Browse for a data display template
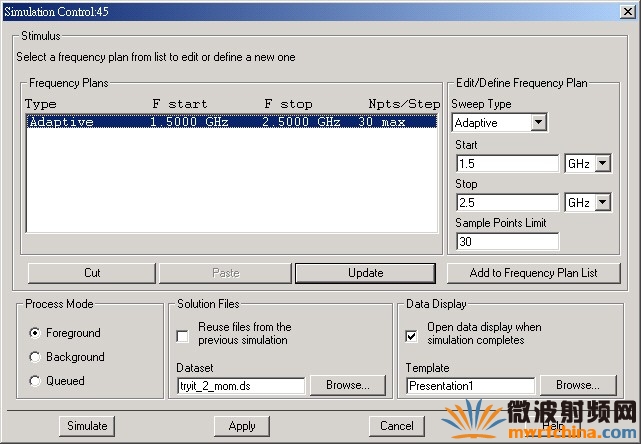This screenshot has height=444, width=641. pos(578,385)
